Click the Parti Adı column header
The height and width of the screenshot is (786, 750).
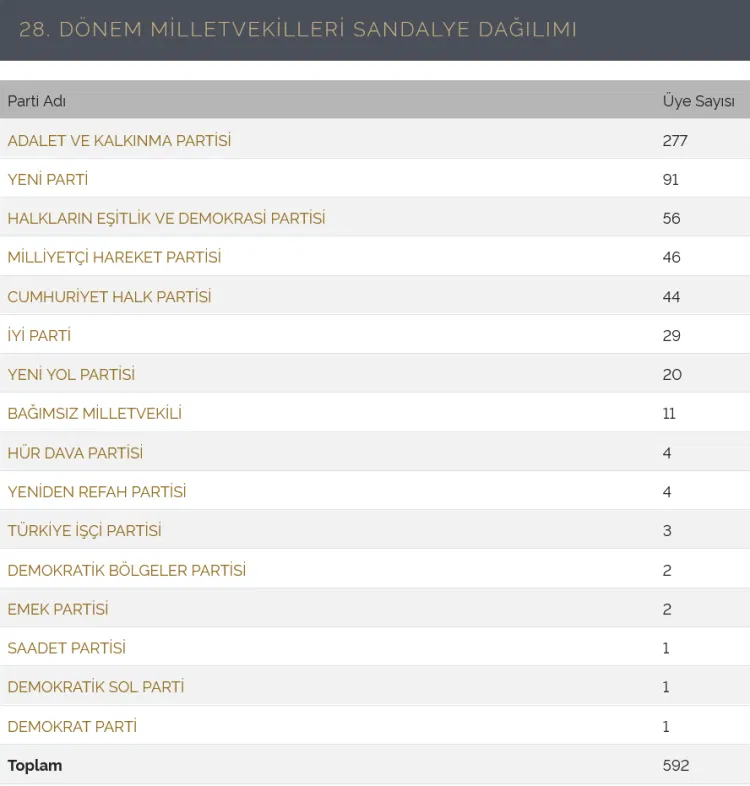pos(37,101)
